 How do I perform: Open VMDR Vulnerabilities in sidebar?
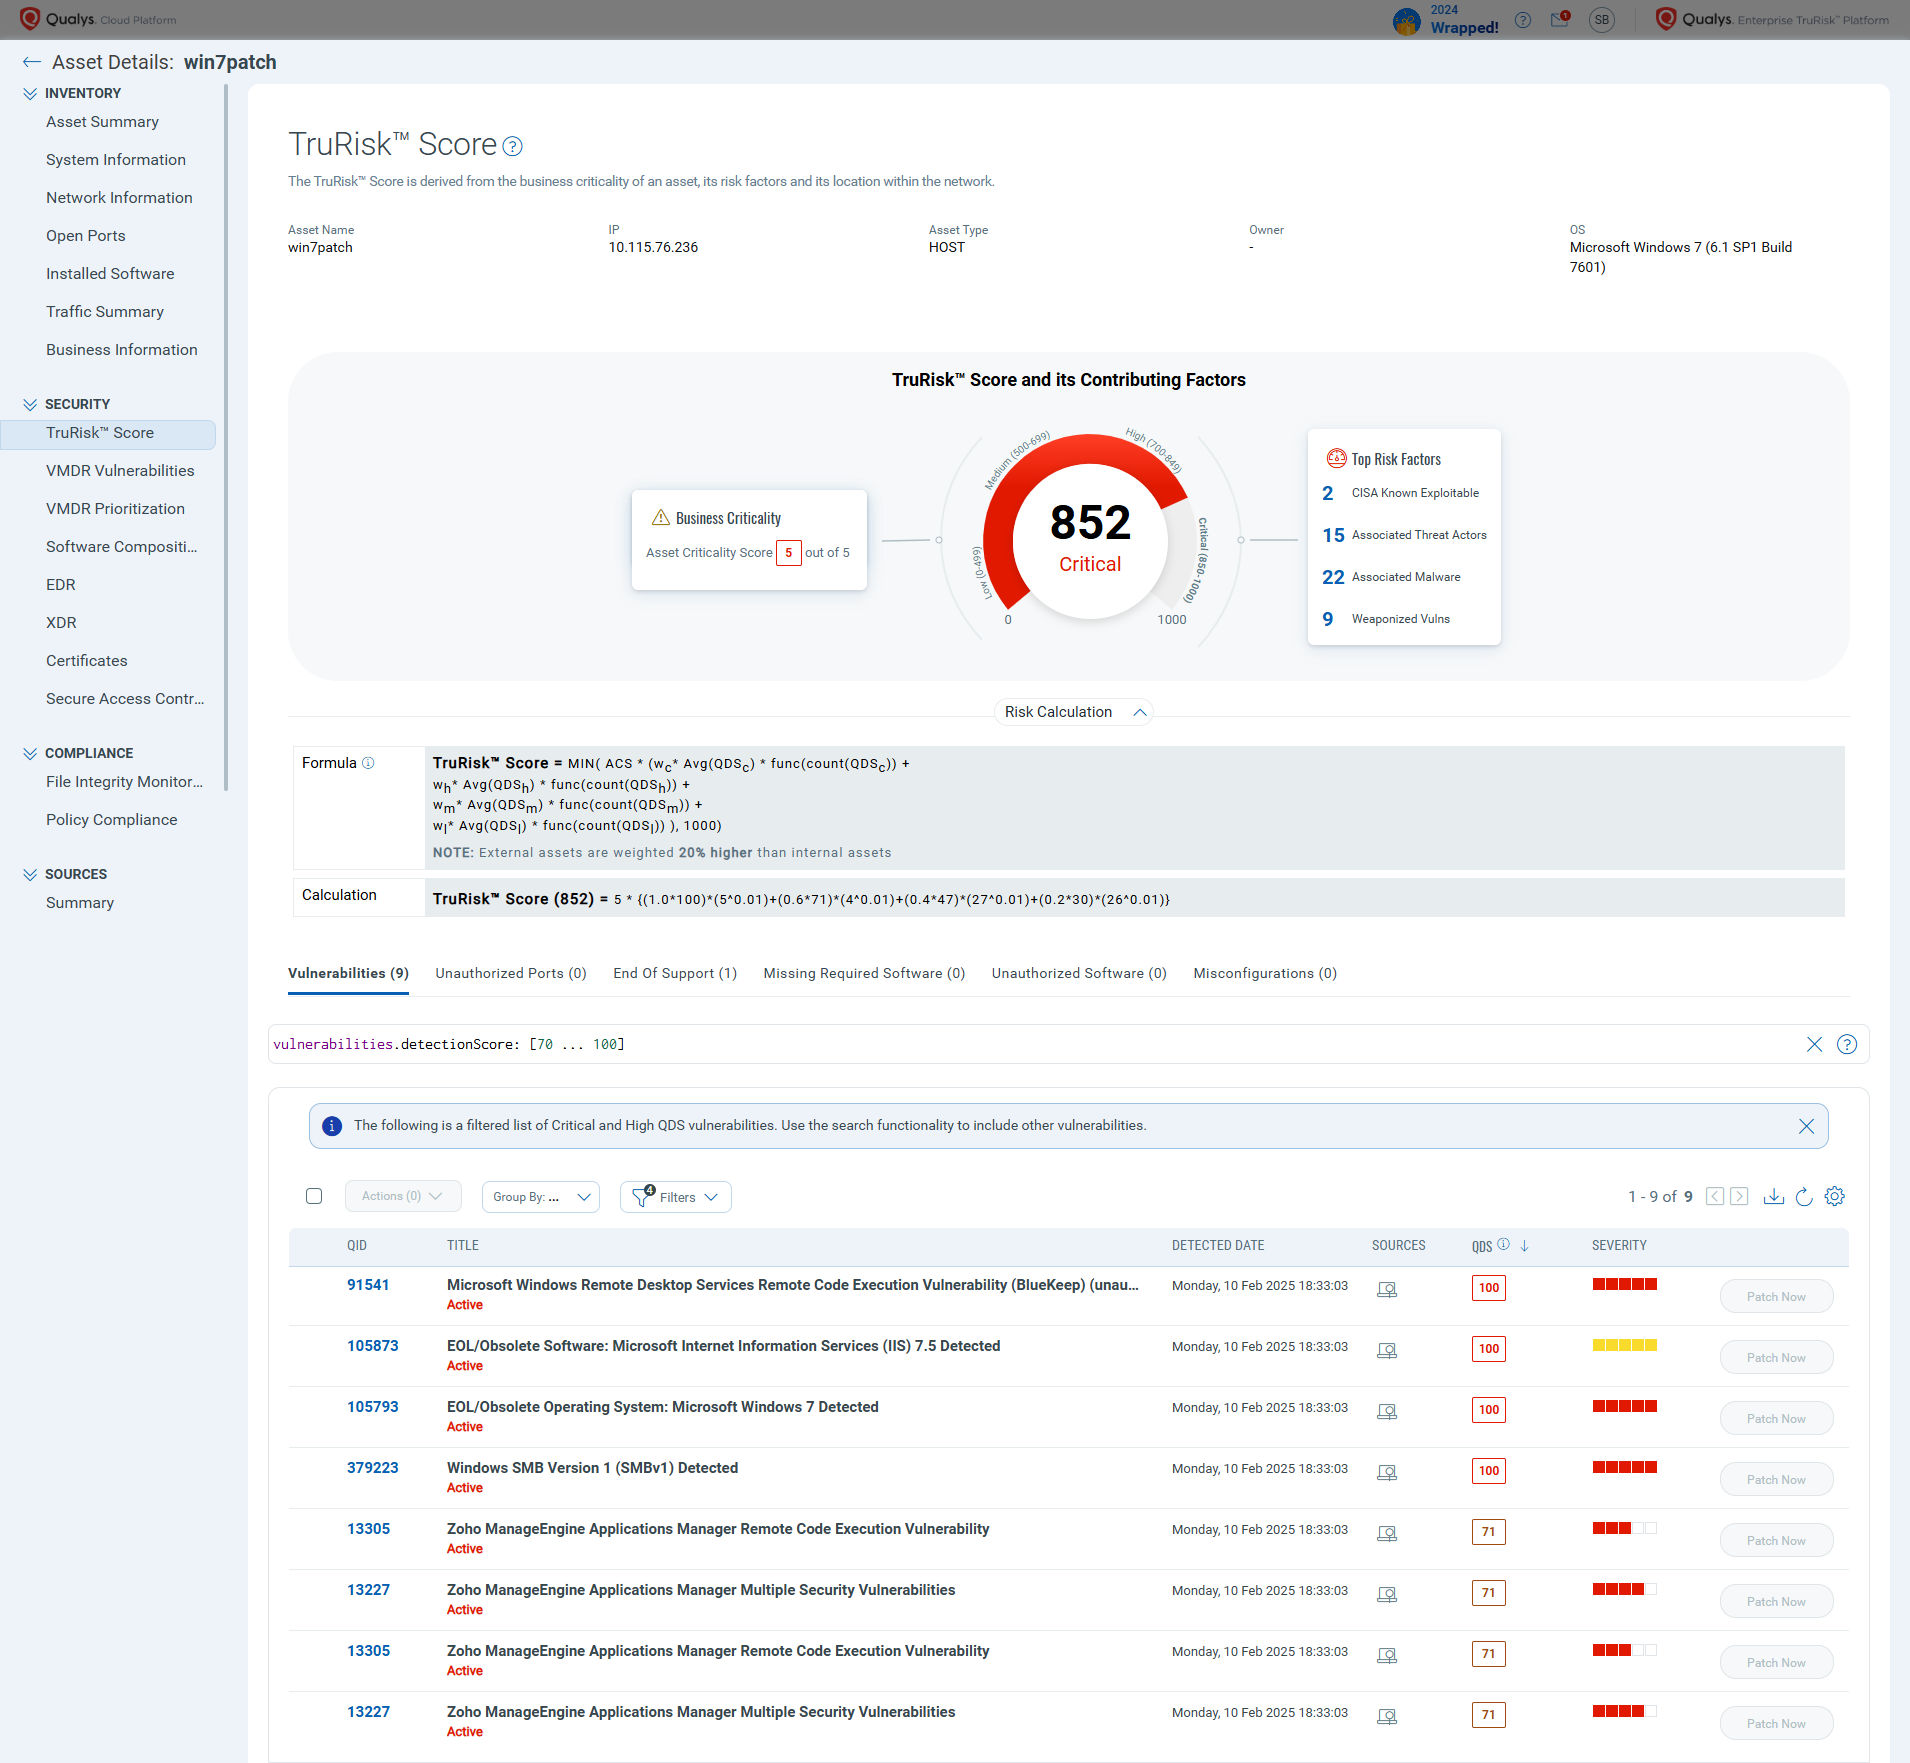pyautogui.click(x=120, y=471)
